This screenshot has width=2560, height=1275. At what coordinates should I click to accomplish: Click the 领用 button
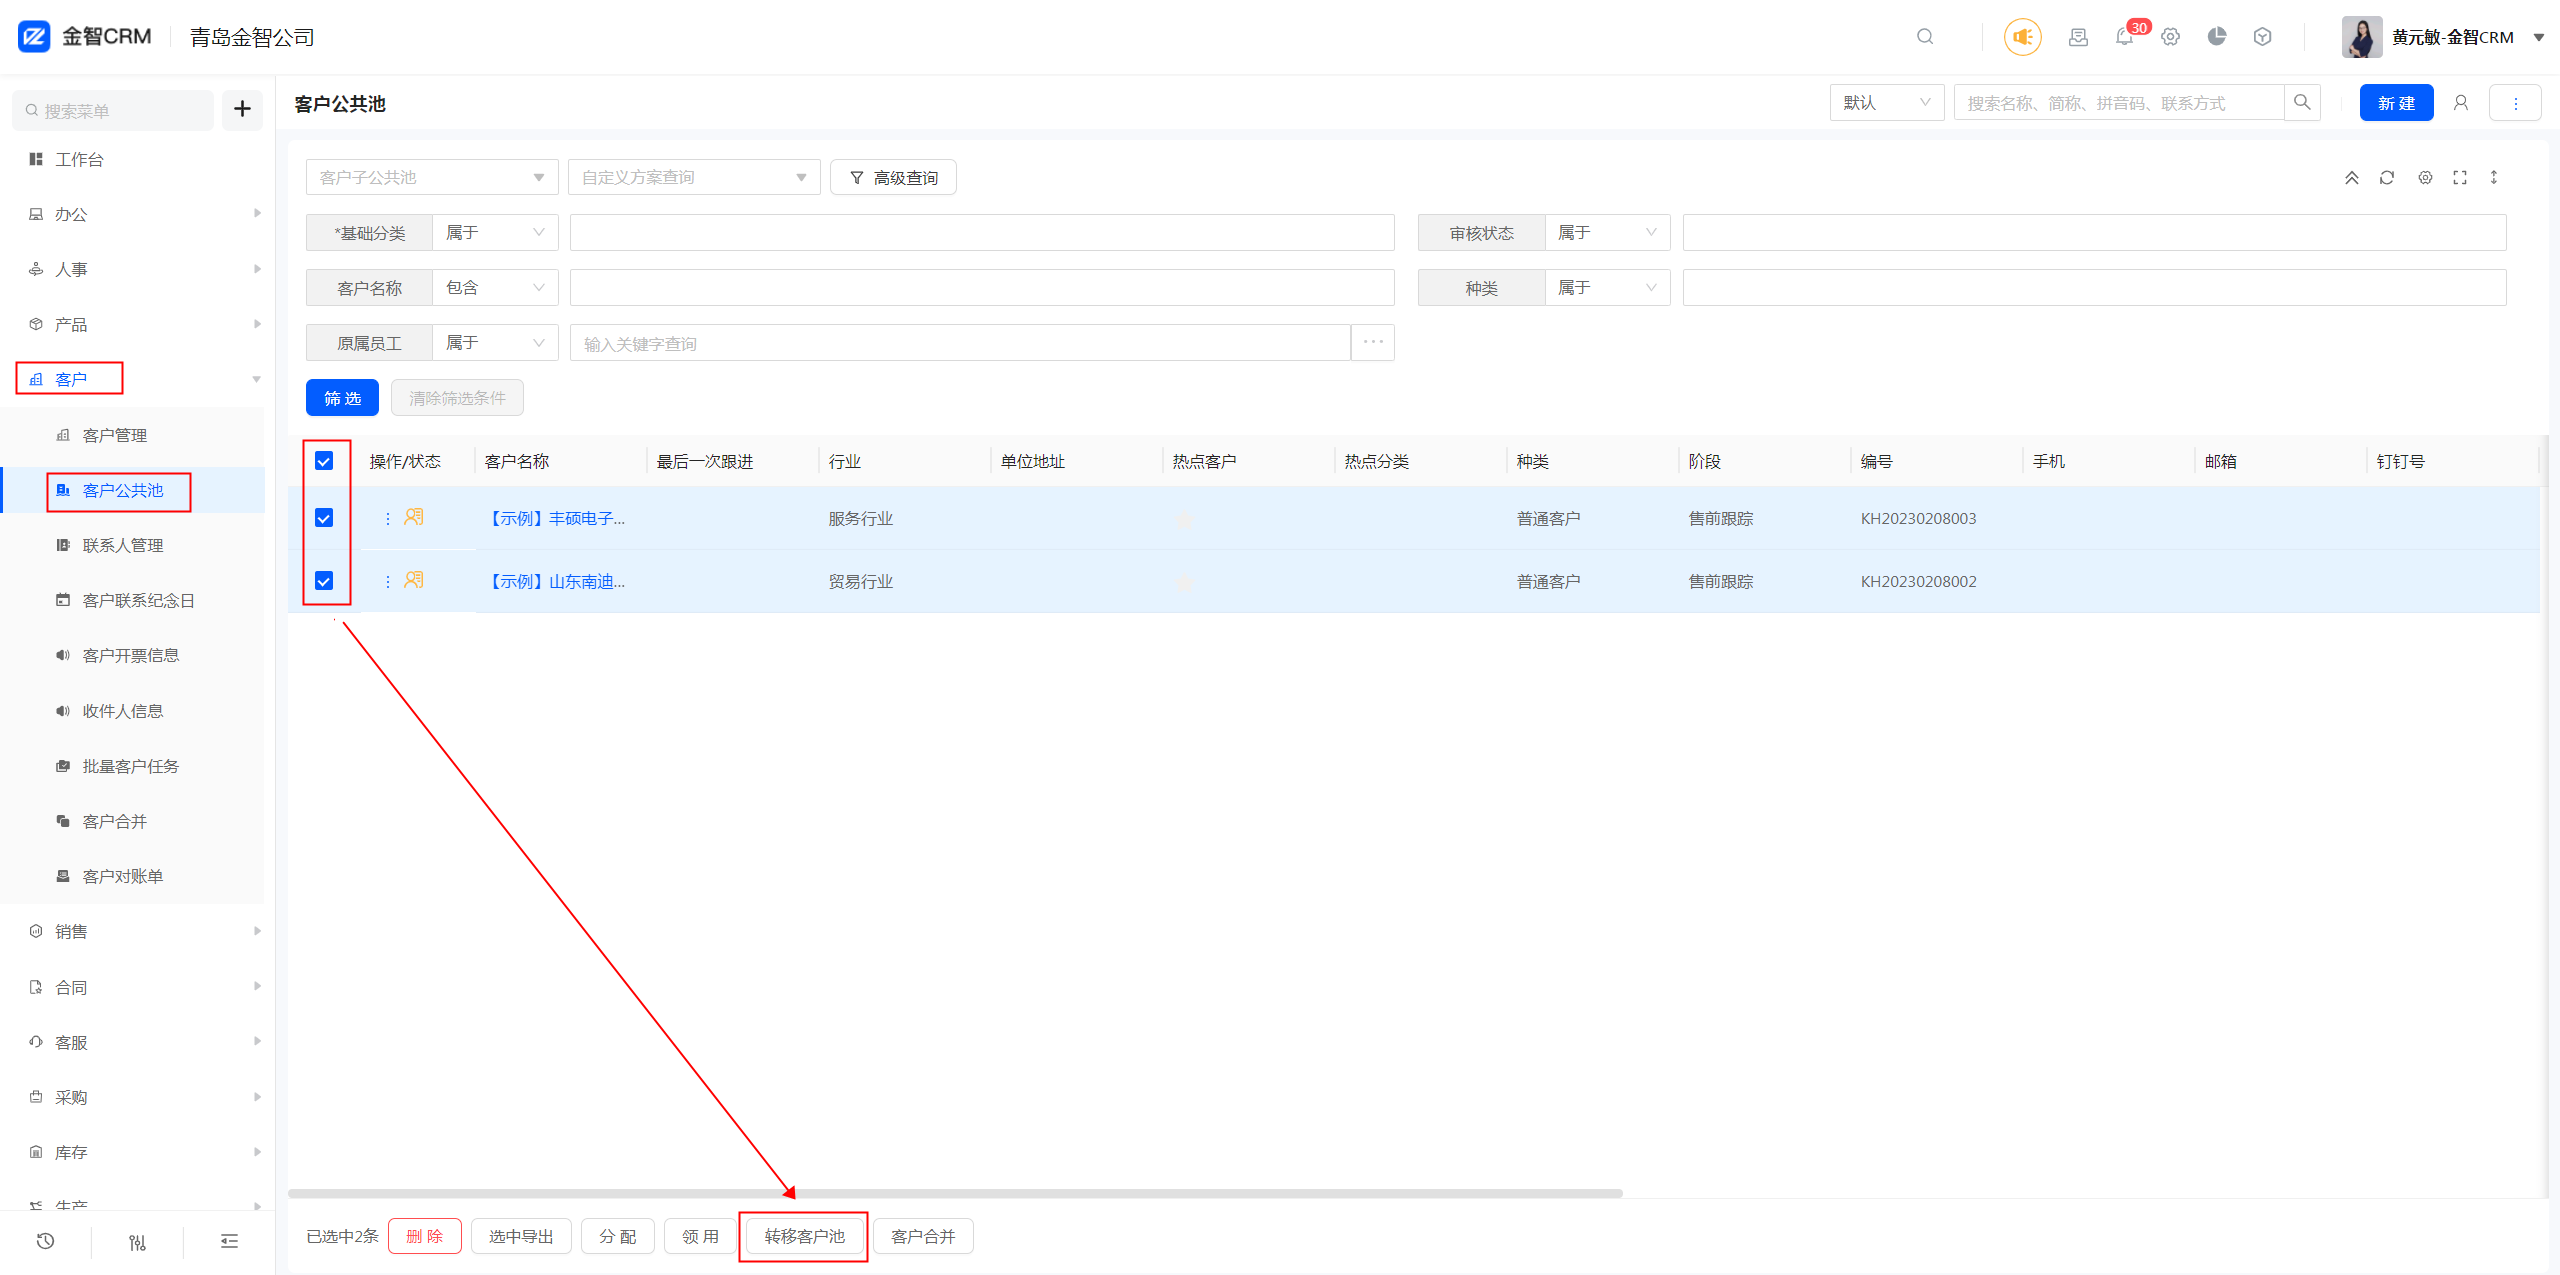tap(700, 1236)
